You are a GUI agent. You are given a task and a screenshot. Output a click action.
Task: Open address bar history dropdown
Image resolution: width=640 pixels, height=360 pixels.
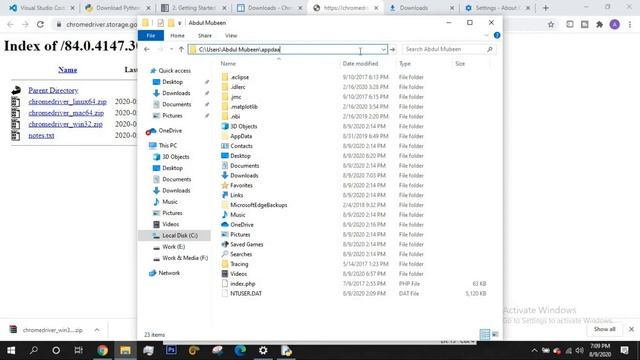coord(383,49)
